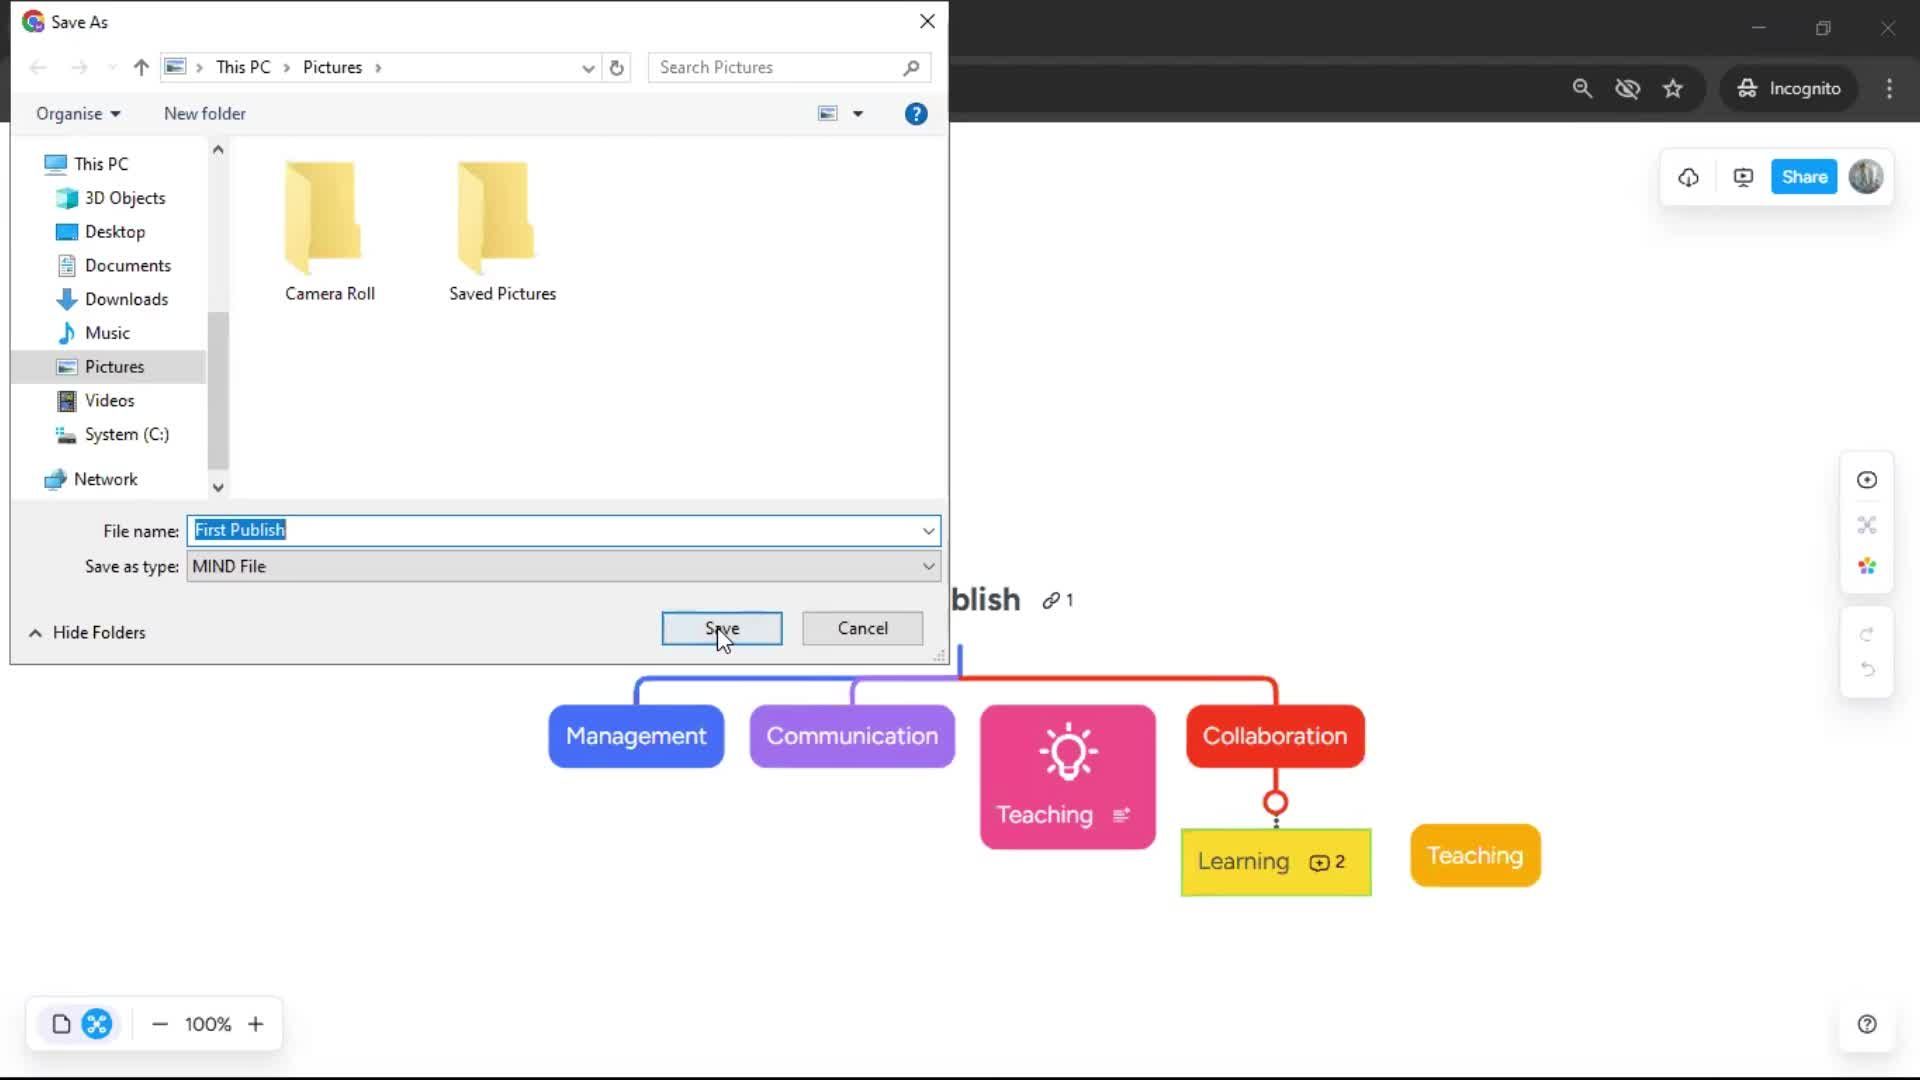Screen dimensions: 1920x1080
Task: Bookmark this page with star icon
Action: pyautogui.click(x=1673, y=88)
